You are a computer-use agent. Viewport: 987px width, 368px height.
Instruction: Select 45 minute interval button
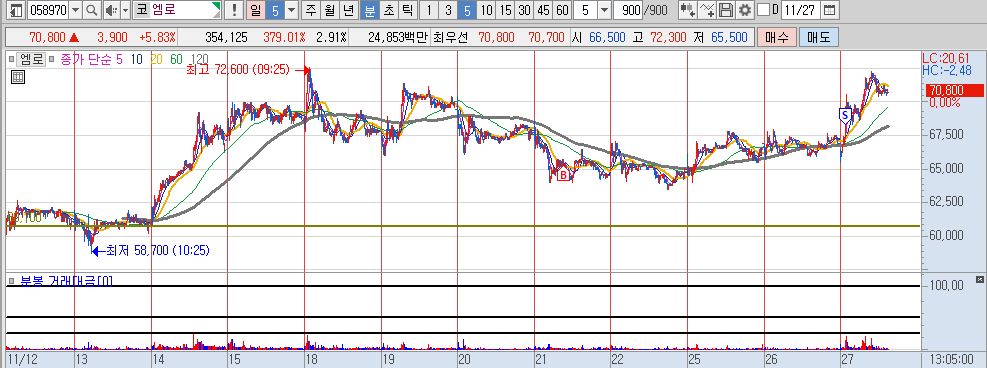click(x=543, y=10)
